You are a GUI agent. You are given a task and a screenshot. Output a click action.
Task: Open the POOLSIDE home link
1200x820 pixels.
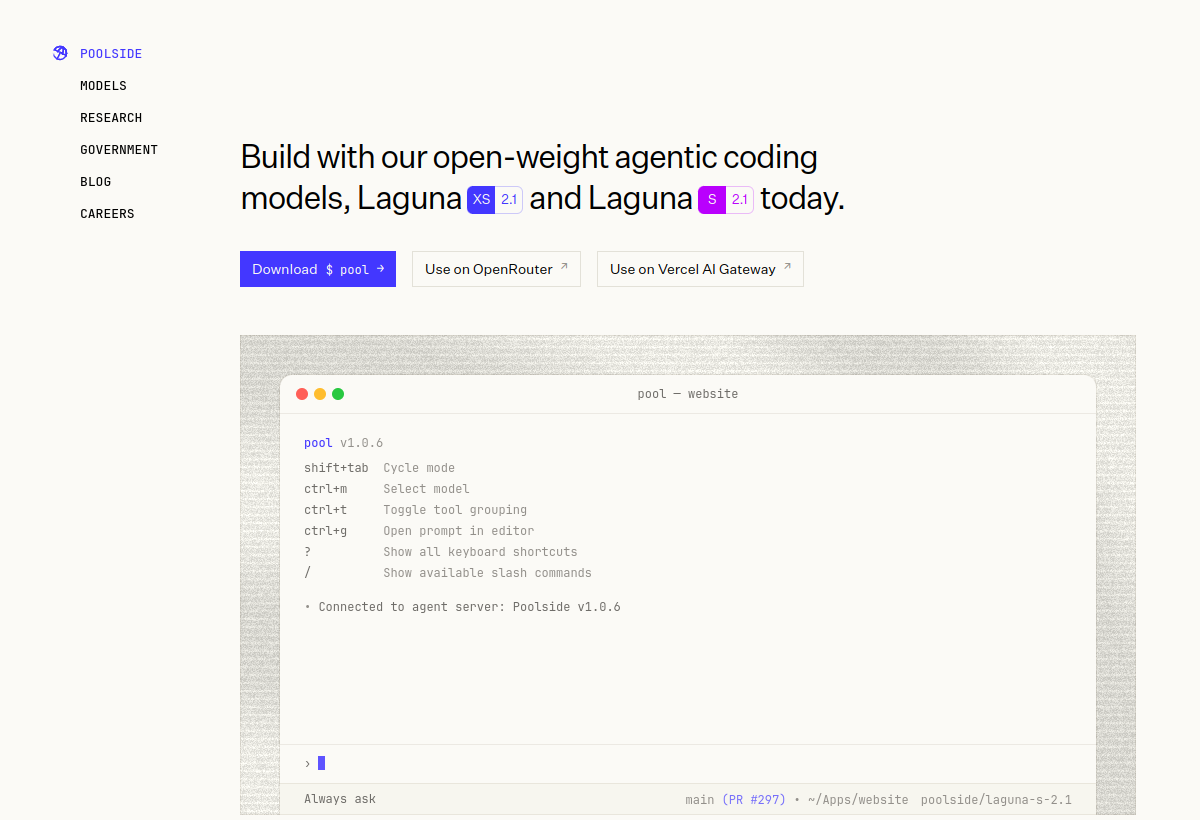111,54
